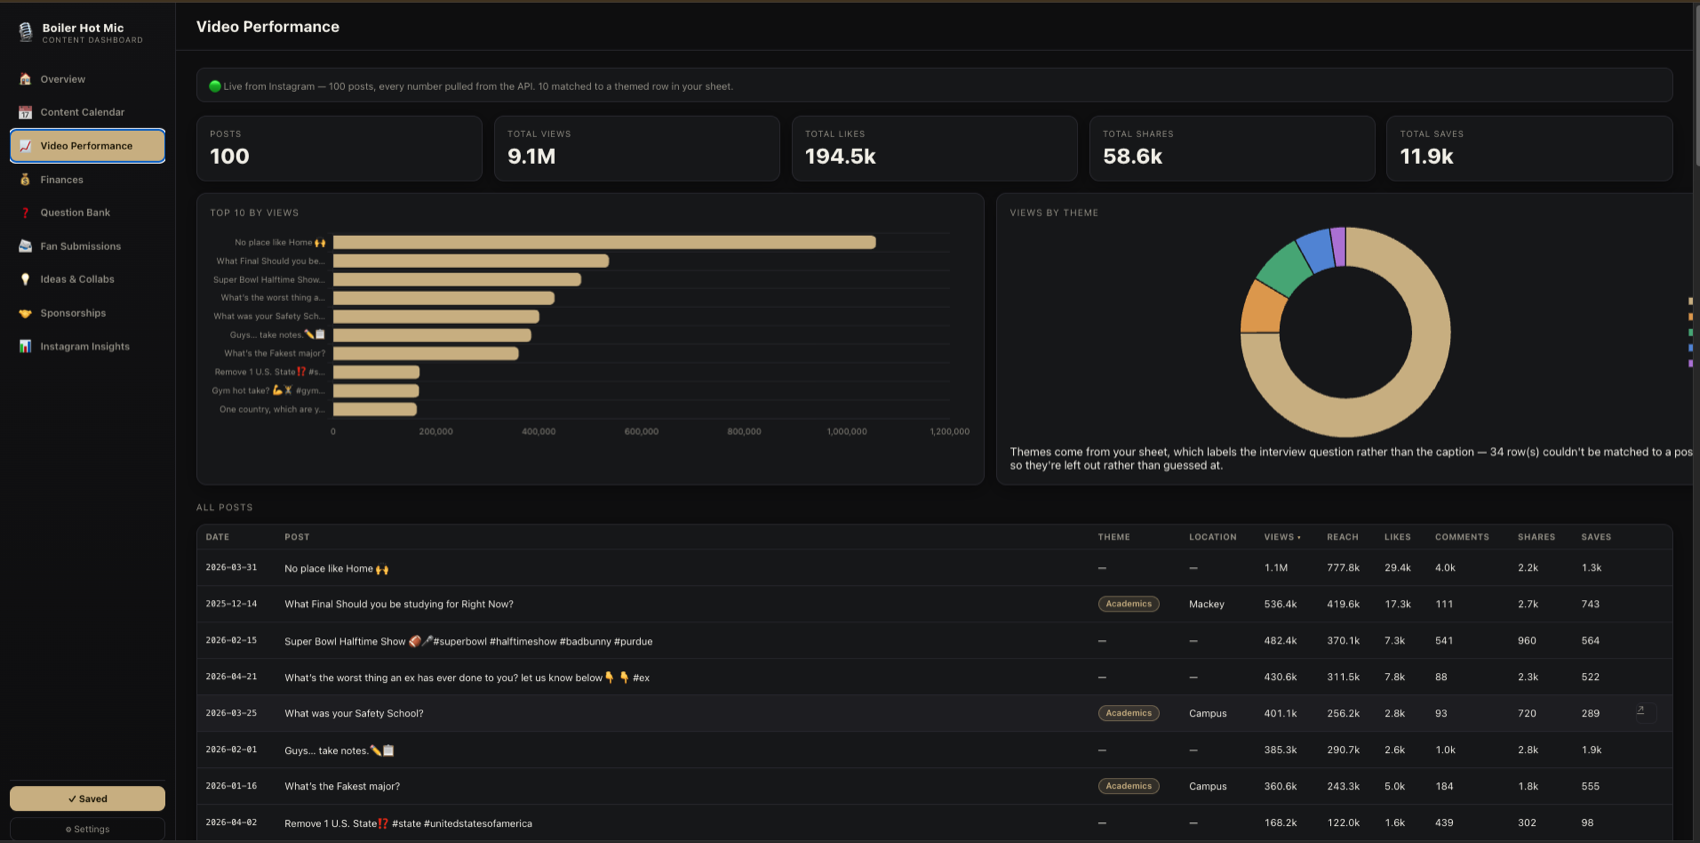The height and width of the screenshot is (843, 1700).
Task: Click date 2026-02-15 in the table
Action: (231, 640)
